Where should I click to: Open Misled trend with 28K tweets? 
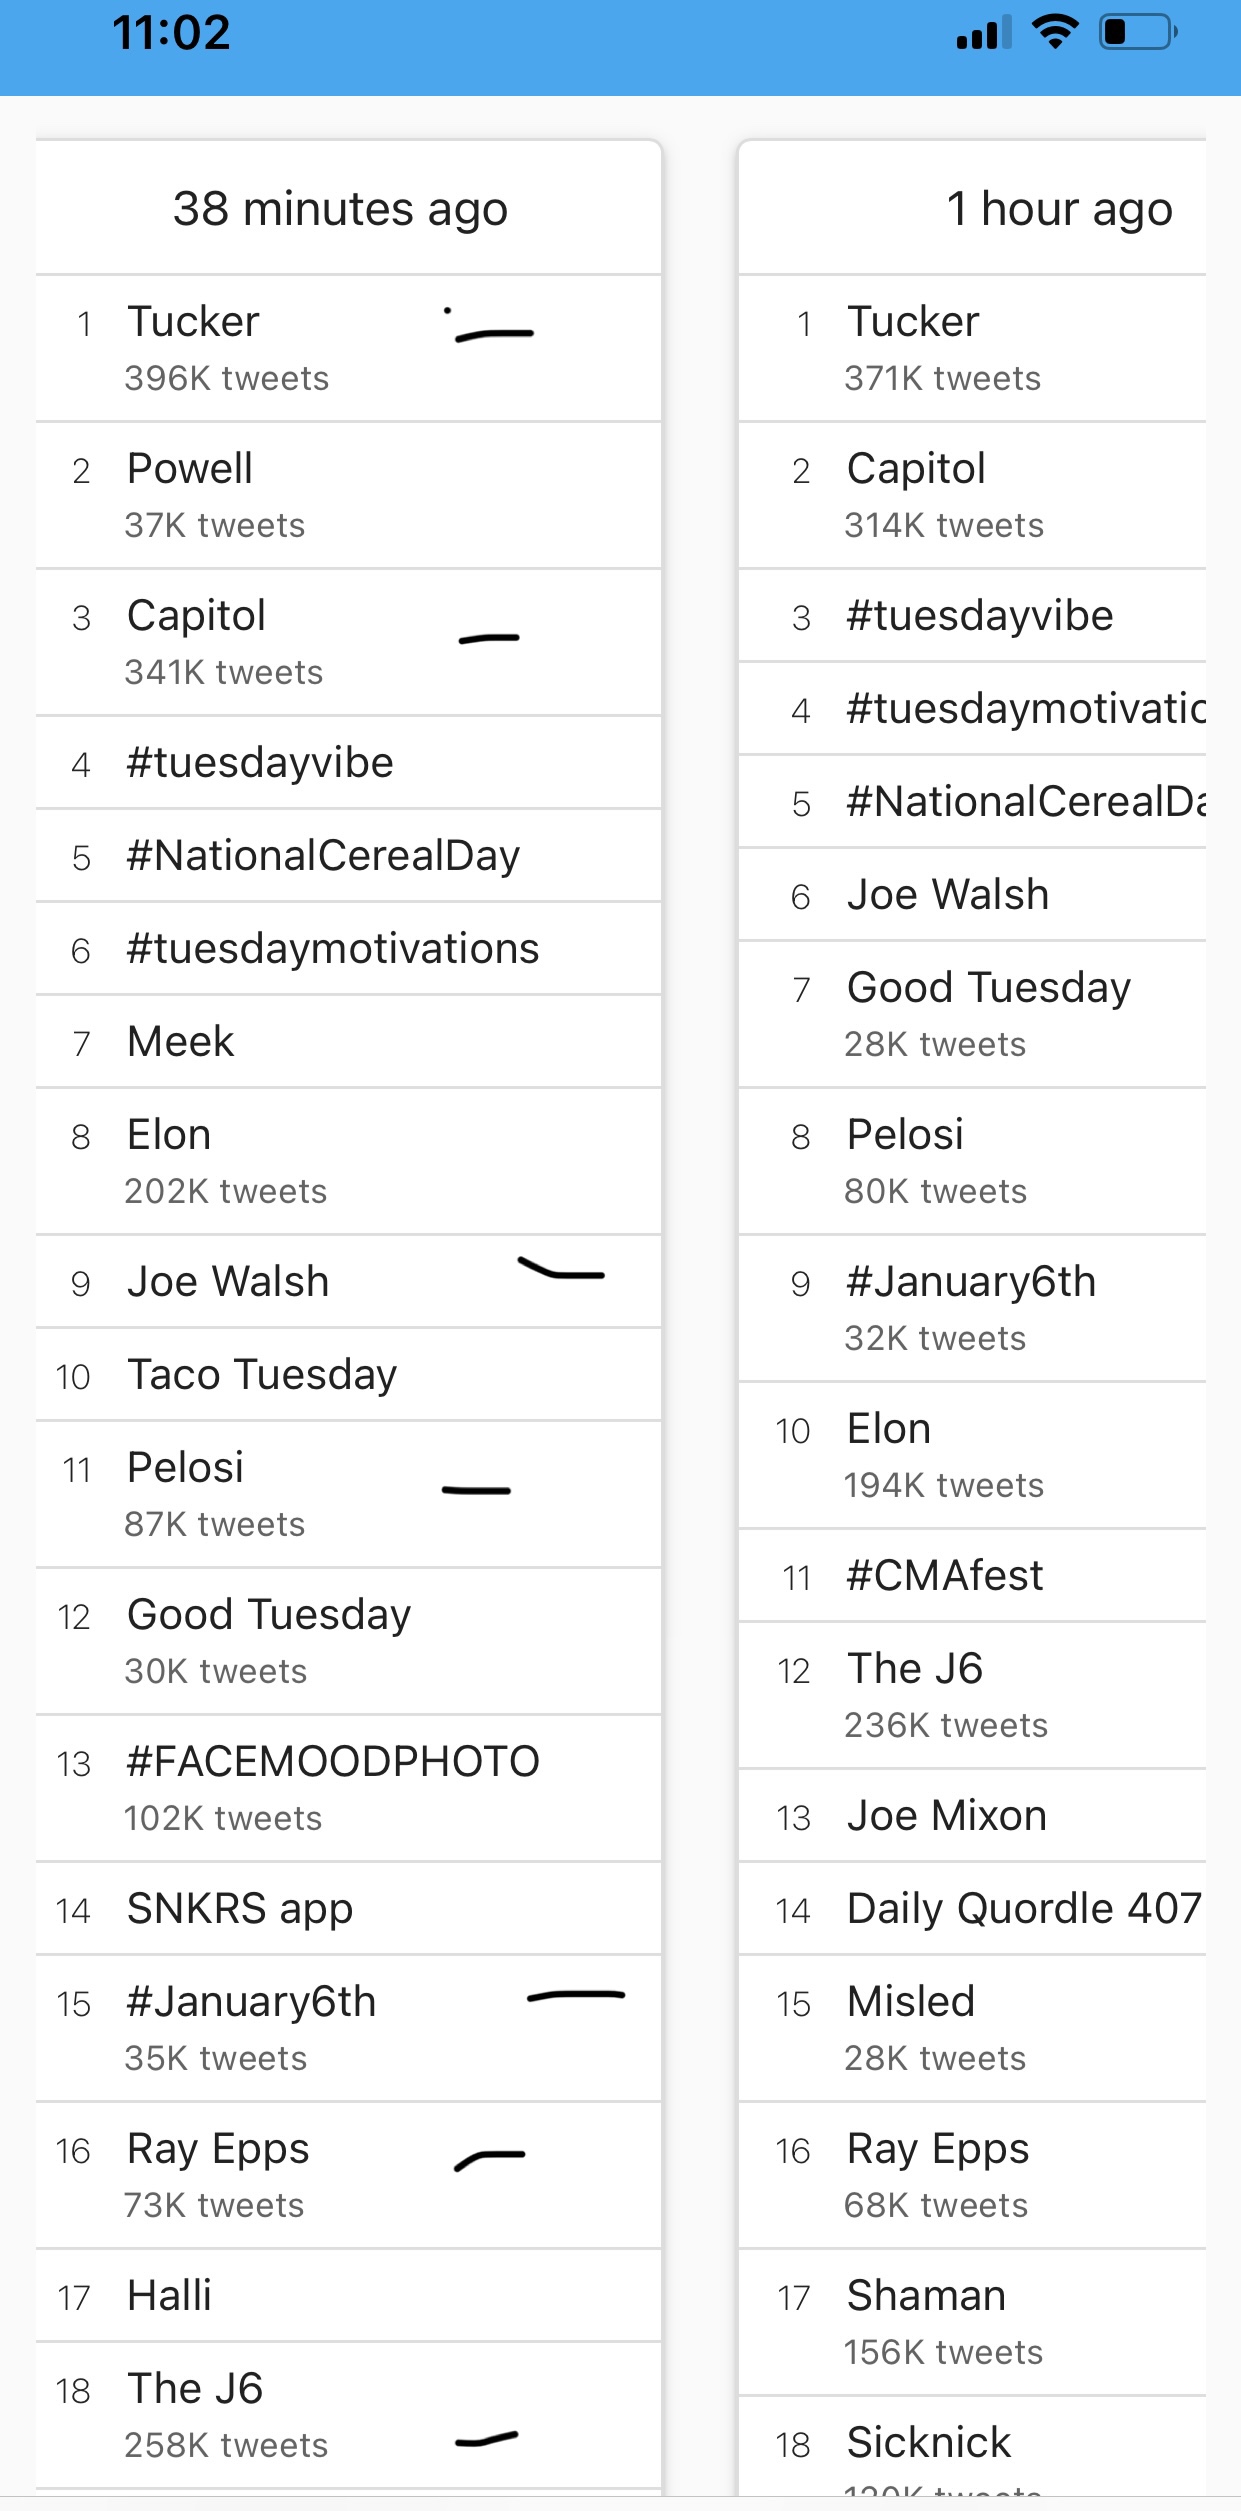pos(972,2028)
